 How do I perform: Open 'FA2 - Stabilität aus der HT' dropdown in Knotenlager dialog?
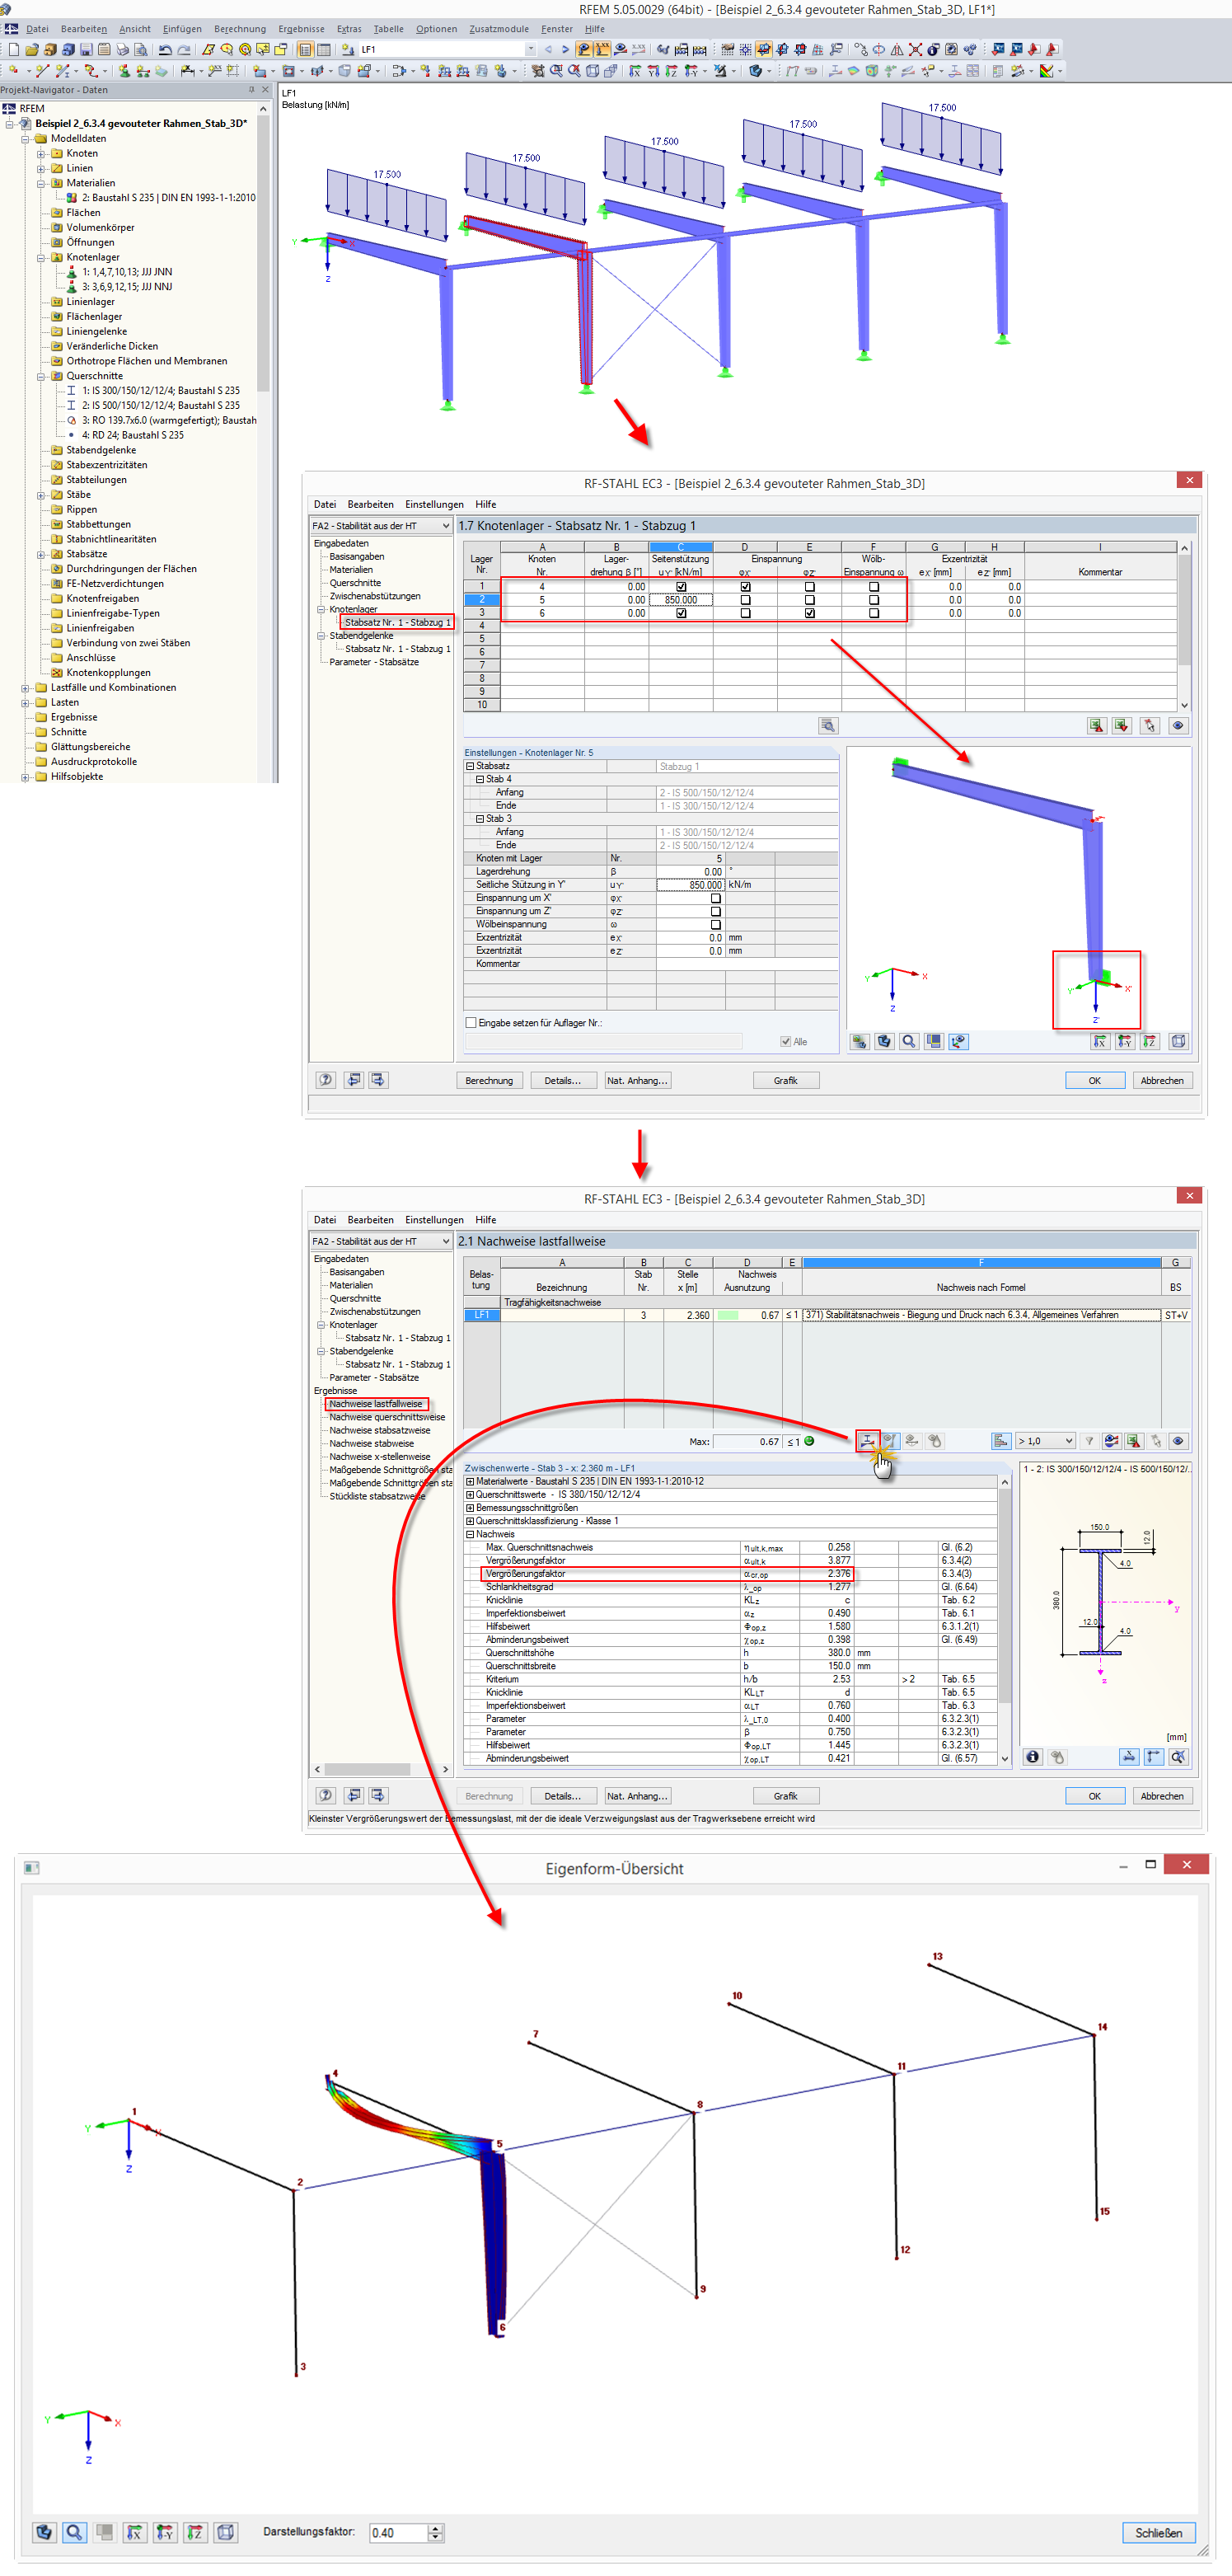pos(381,526)
